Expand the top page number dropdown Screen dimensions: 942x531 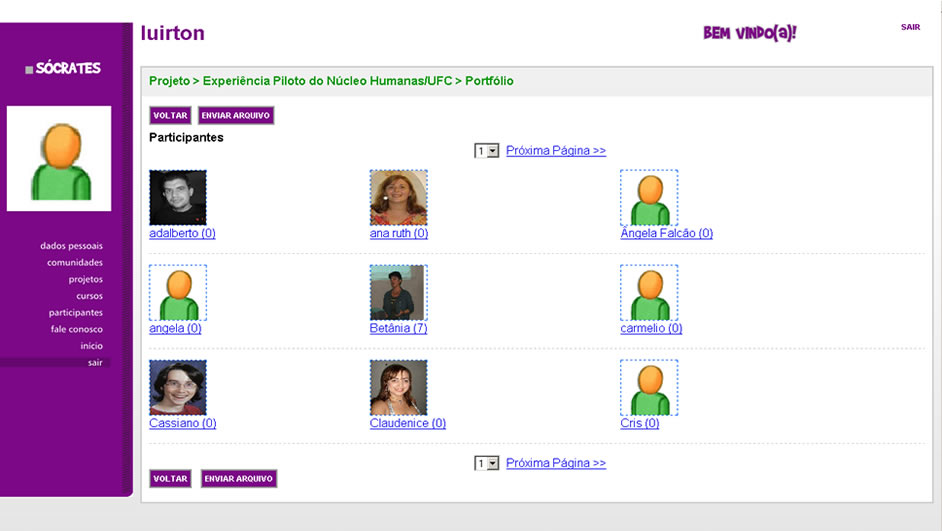coord(487,151)
